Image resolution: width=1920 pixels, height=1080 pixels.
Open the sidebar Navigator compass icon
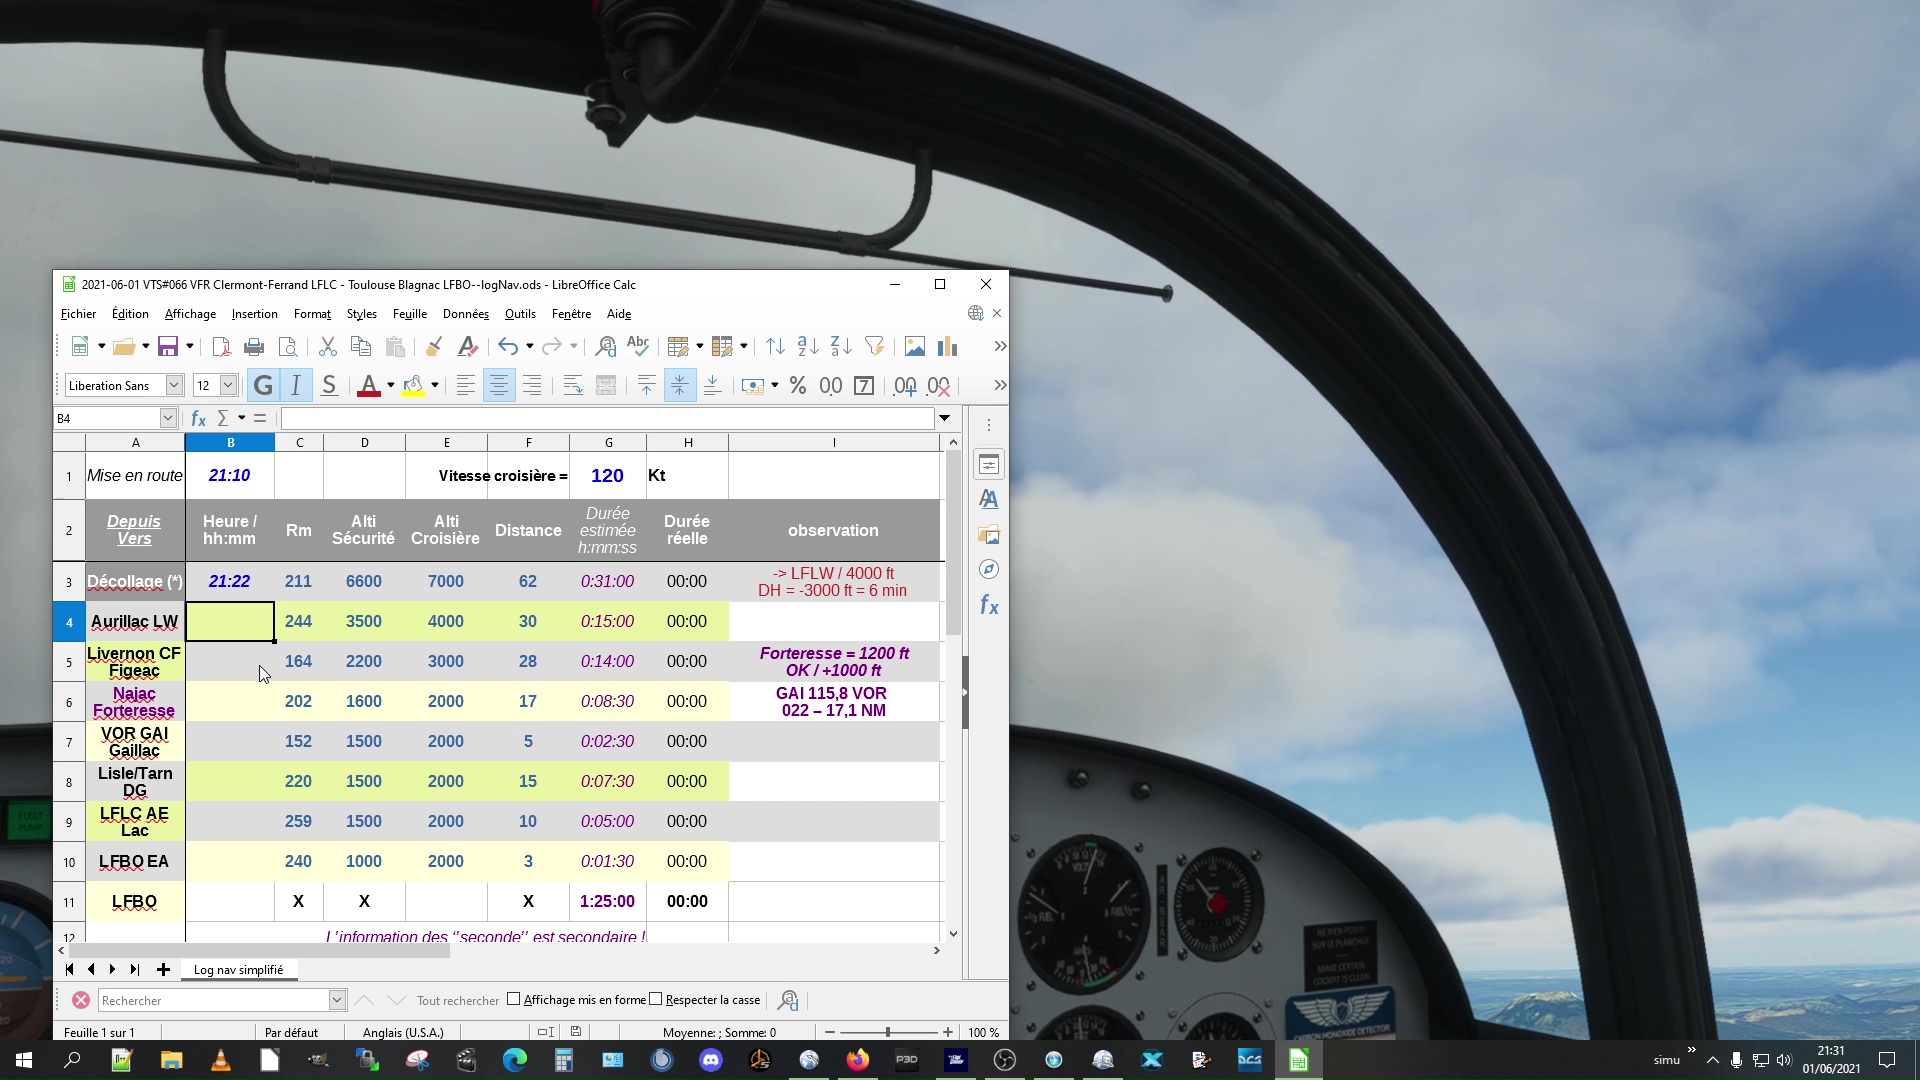pyautogui.click(x=988, y=569)
